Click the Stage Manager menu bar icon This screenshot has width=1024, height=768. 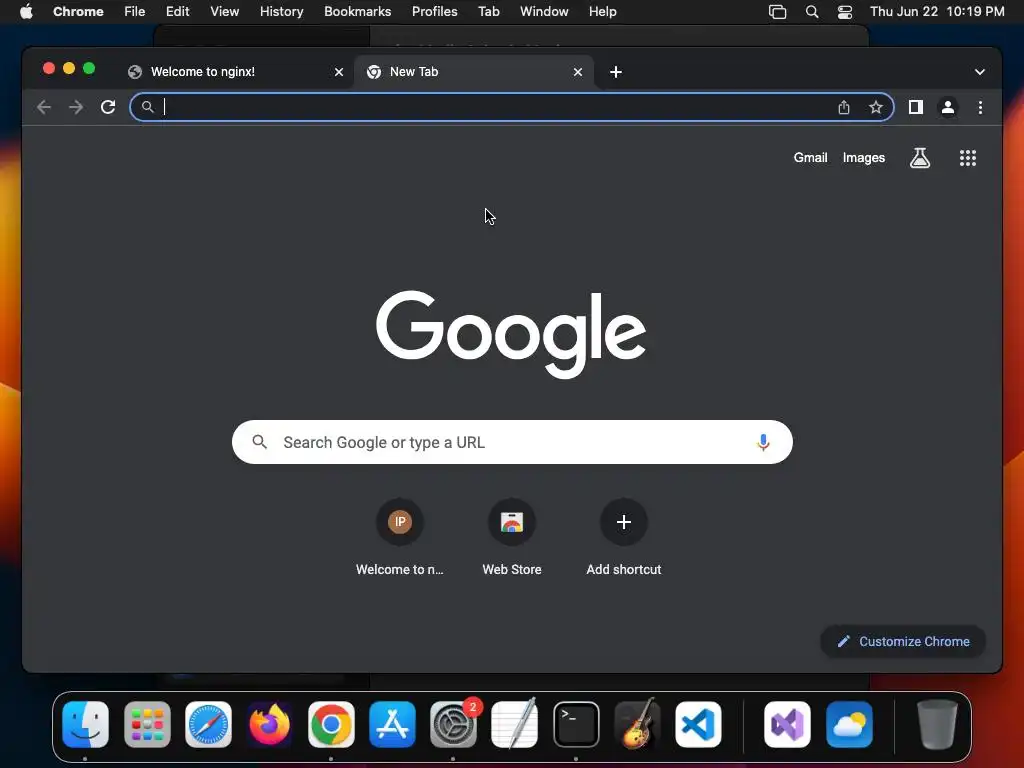(x=777, y=12)
